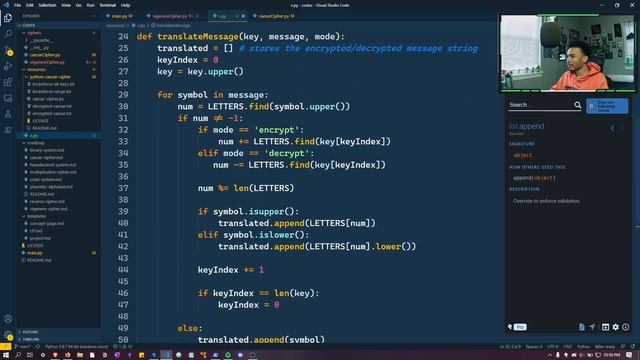Open the Help menu
The image size is (640, 360).
pyautogui.click(x=125, y=5)
